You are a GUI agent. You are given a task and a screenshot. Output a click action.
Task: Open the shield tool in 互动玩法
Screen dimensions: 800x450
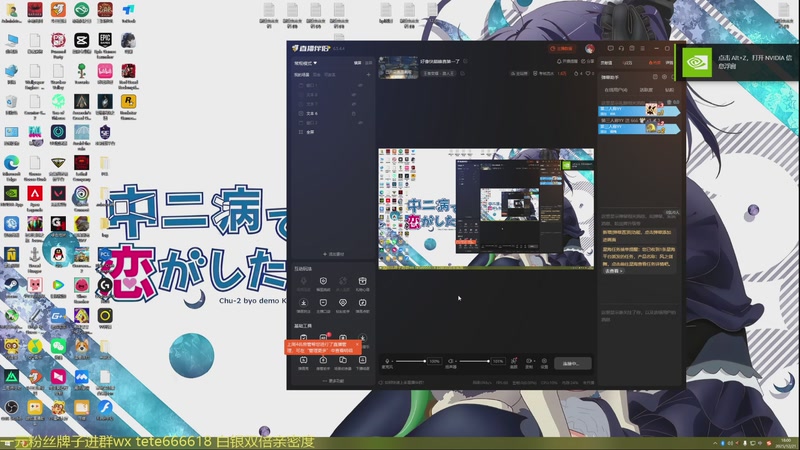[x=323, y=281]
